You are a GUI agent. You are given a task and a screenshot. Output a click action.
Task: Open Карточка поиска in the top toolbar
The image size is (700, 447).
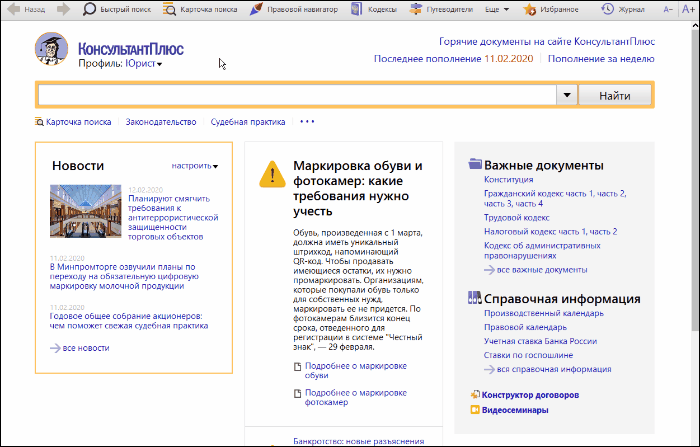(x=208, y=9)
